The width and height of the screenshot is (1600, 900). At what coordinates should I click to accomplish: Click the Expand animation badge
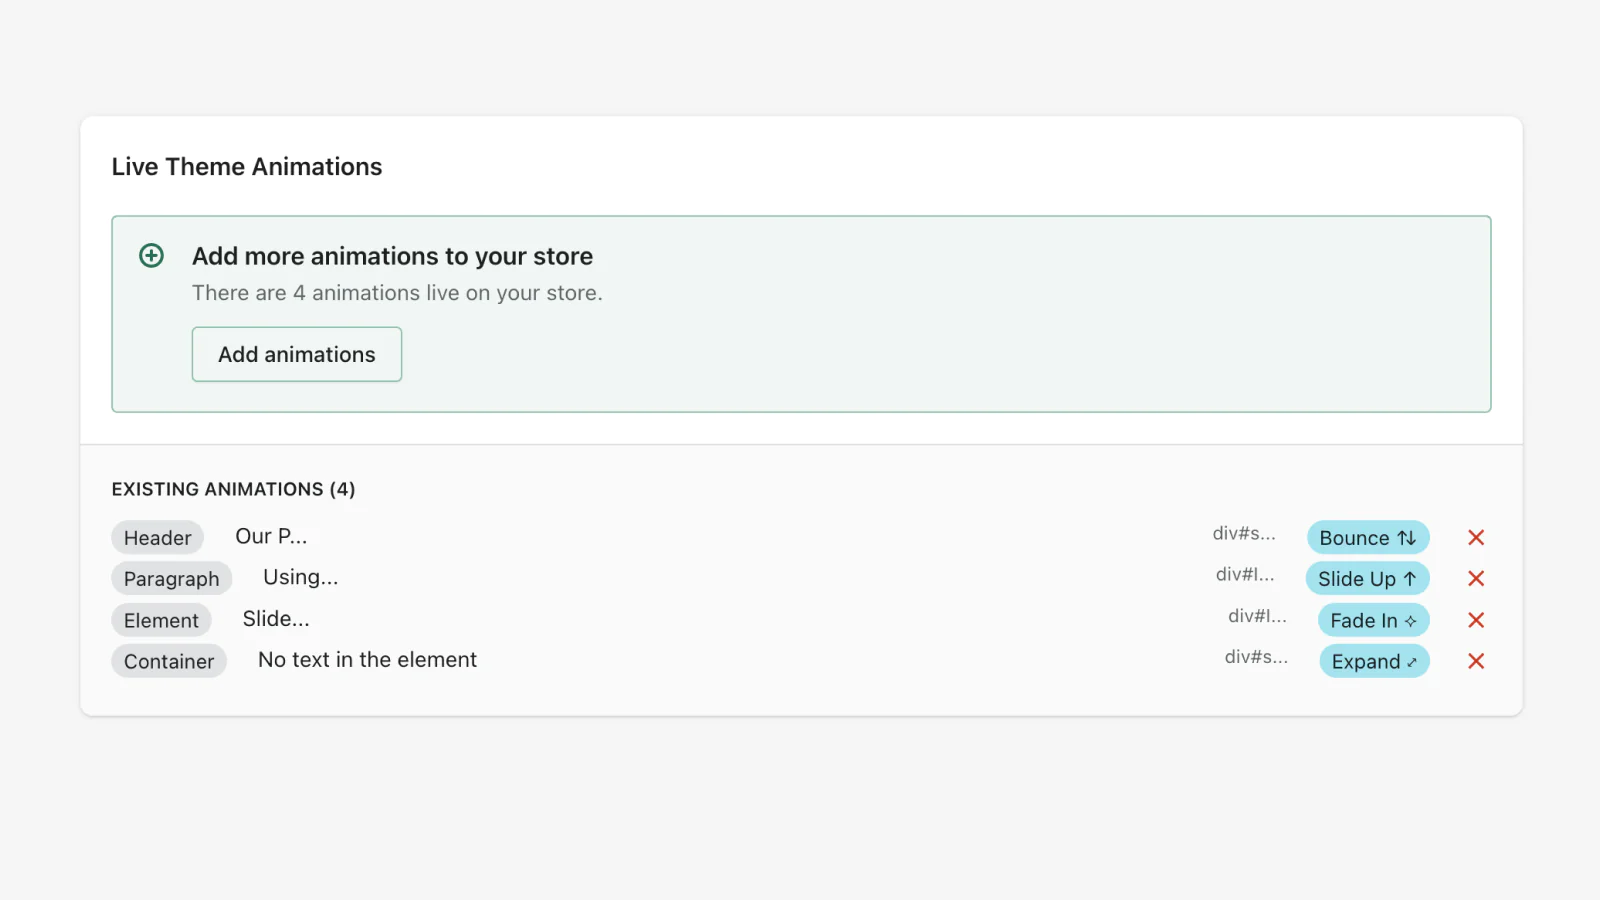[1374, 662]
